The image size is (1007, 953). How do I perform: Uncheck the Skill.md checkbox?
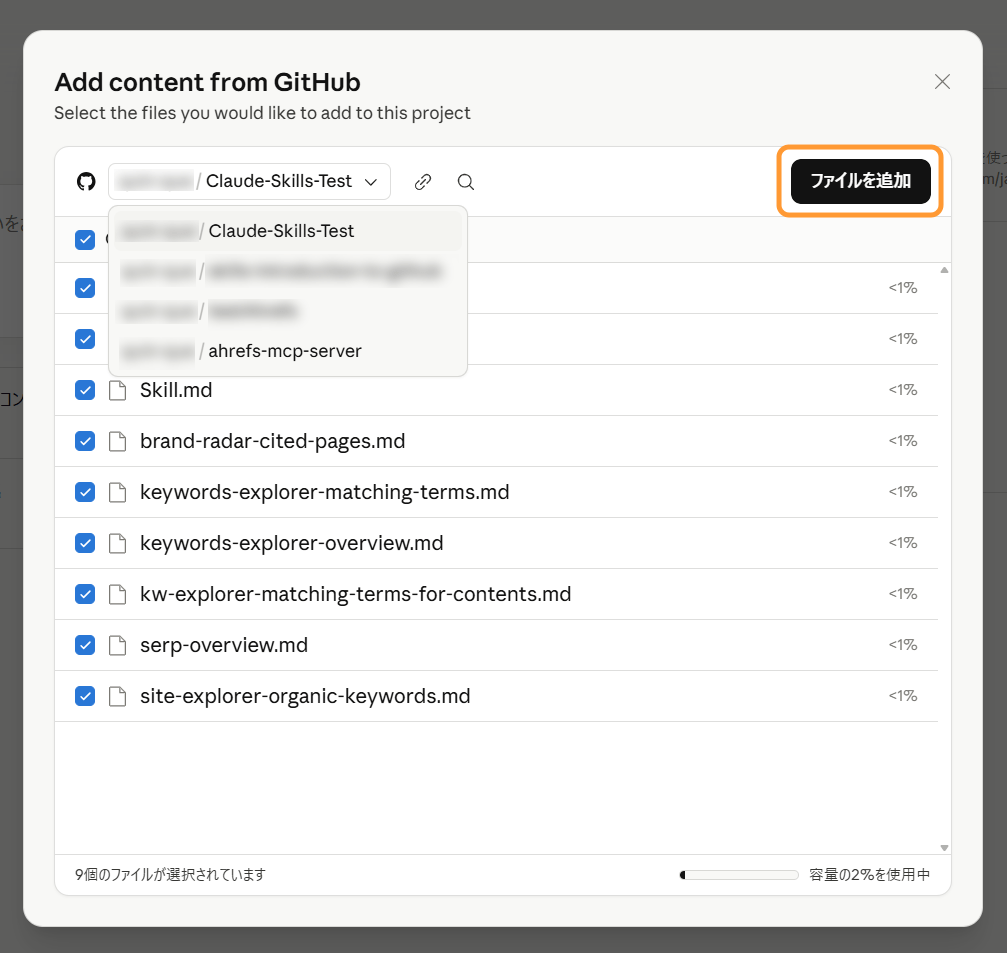[85, 390]
